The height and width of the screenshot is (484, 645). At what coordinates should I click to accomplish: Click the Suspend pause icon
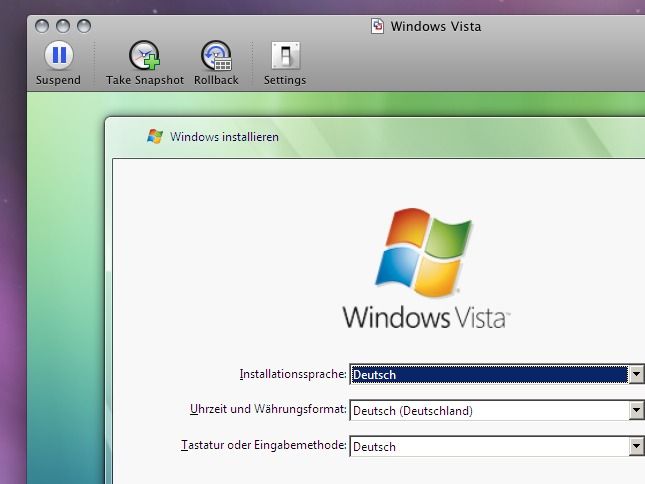[59, 56]
